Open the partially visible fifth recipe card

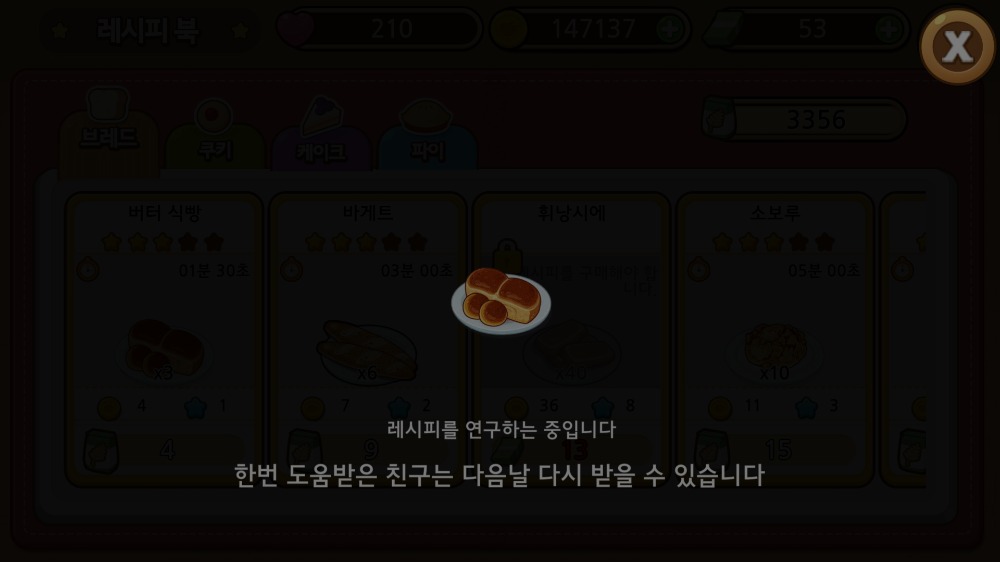click(903, 339)
